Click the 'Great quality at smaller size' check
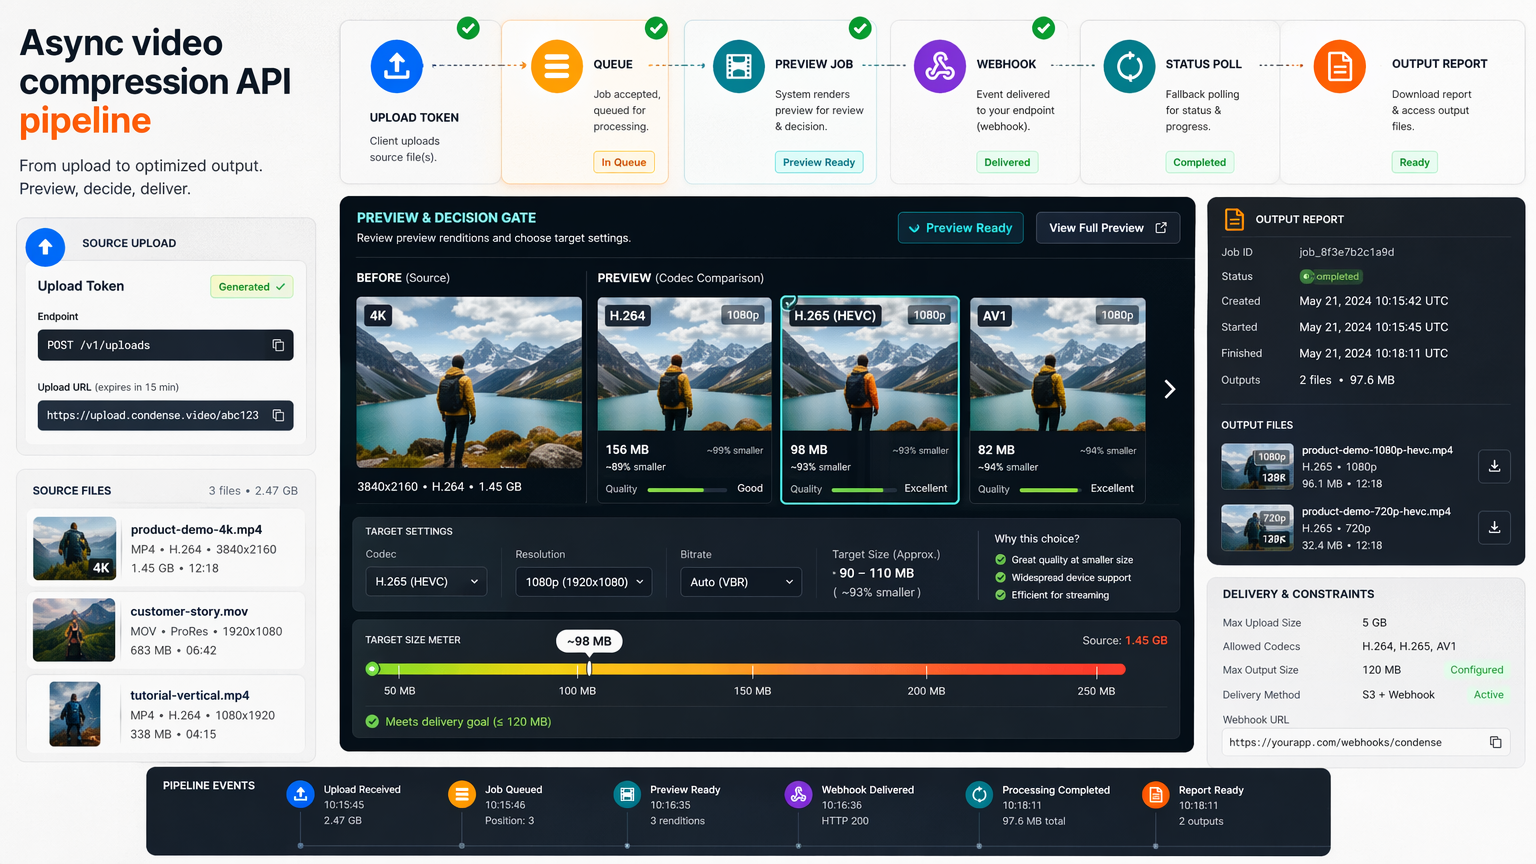The width and height of the screenshot is (1536, 864). (x=1000, y=560)
